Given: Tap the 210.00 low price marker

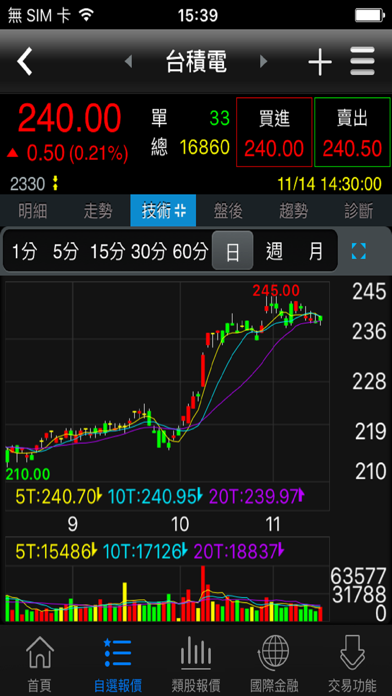Looking at the screenshot, I should pyautogui.click(x=28, y=474).
